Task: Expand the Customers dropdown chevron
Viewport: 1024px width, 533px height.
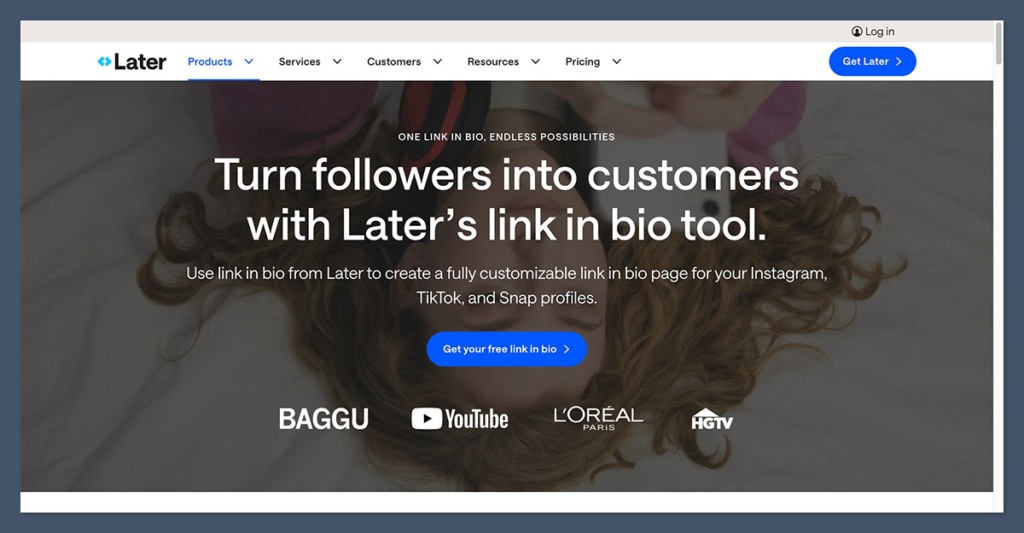Action: [x=438, y=61]
